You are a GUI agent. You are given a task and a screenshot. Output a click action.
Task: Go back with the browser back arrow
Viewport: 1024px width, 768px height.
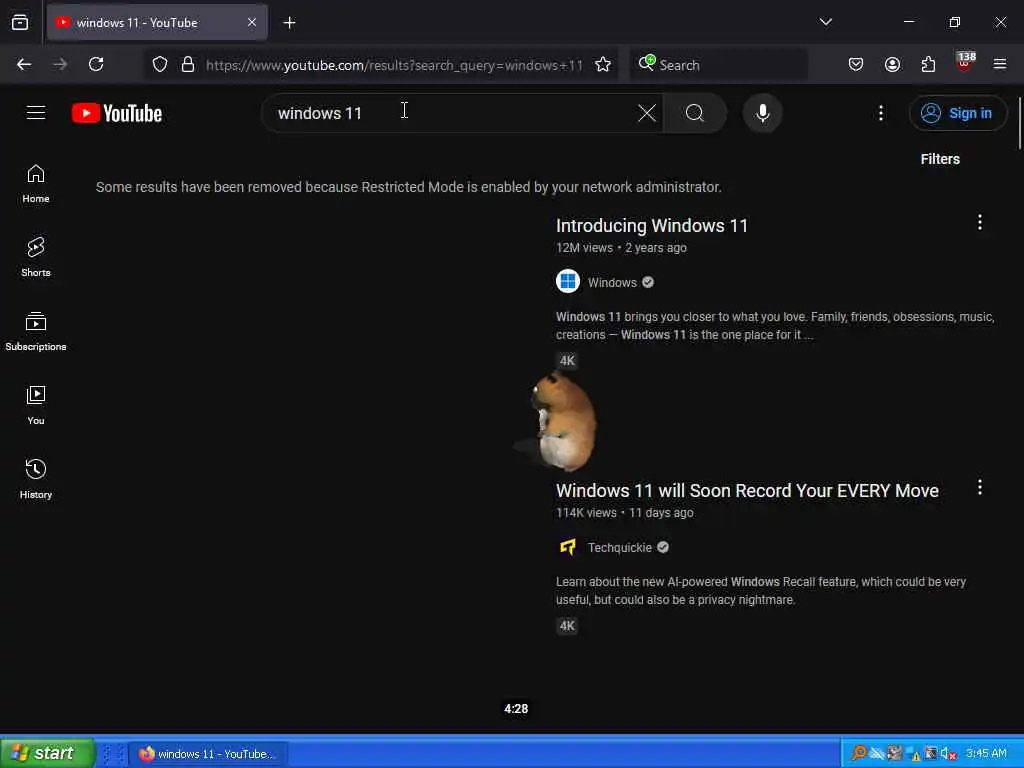click(x=24, y=64)
